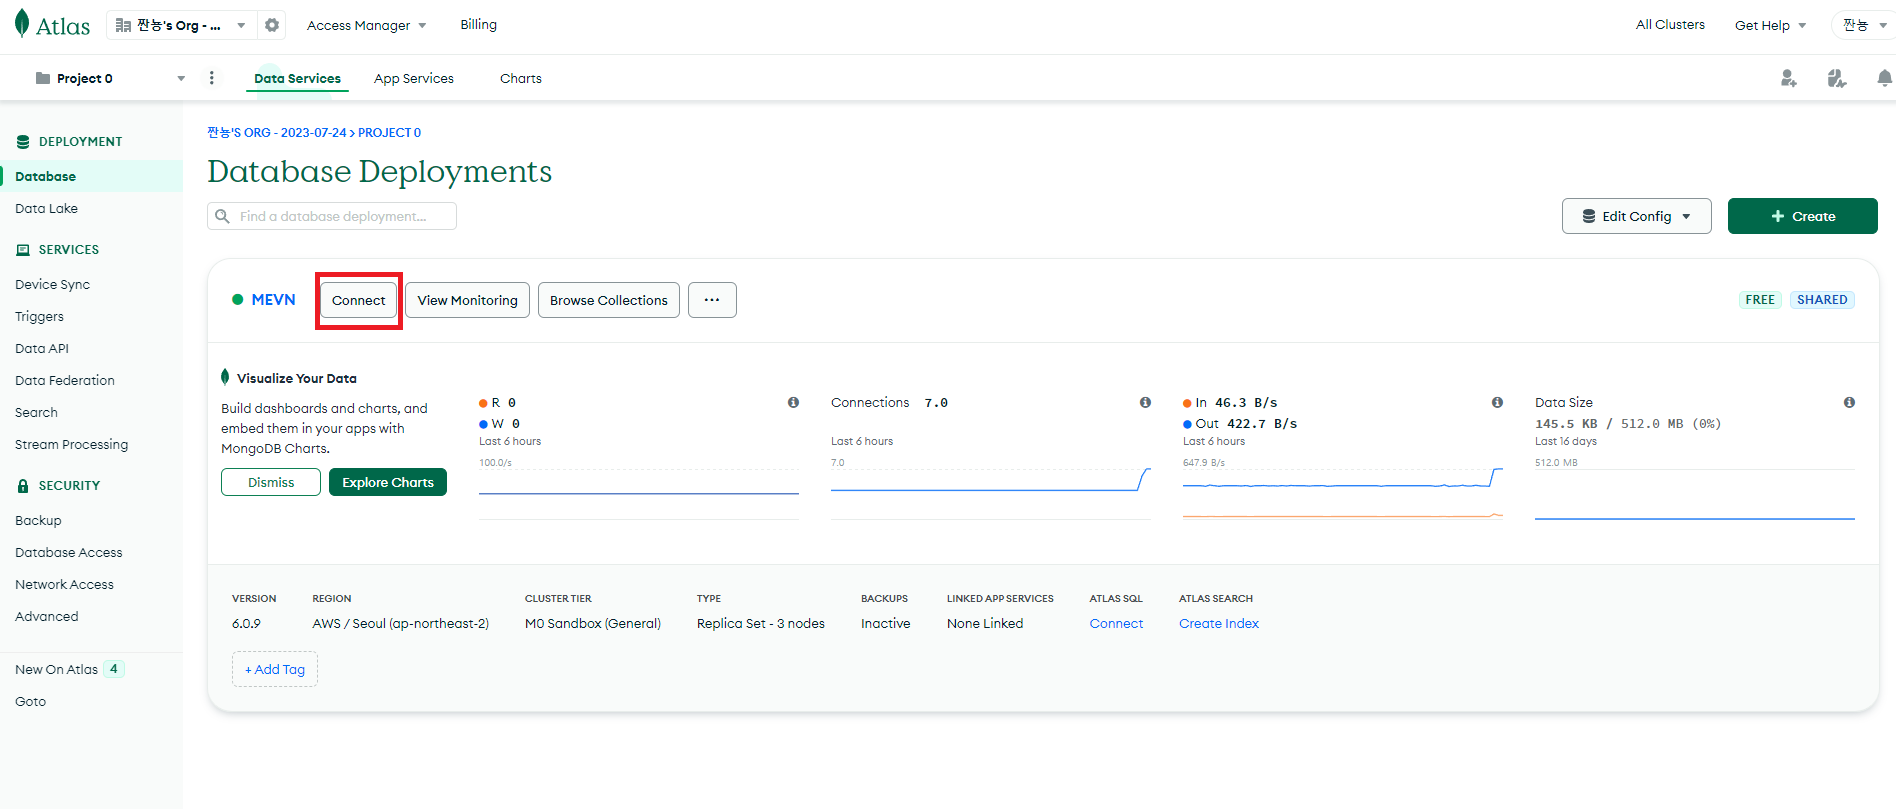Click the invite user icon
This screenshot has width=1896, height=809.
pos(1788,78)
